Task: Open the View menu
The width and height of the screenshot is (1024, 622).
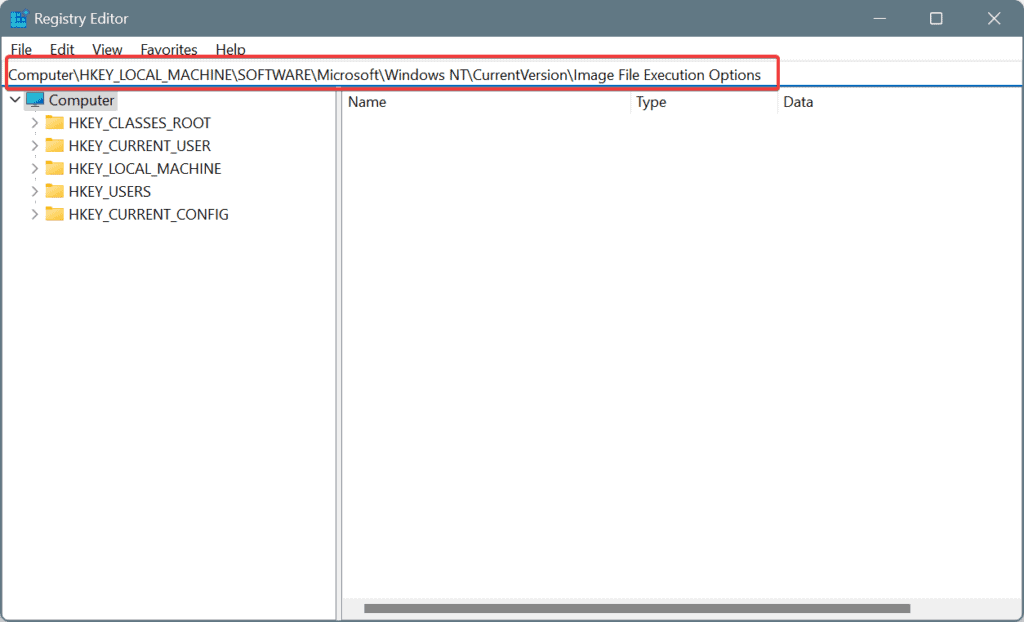Action: (x=107, y=50)
